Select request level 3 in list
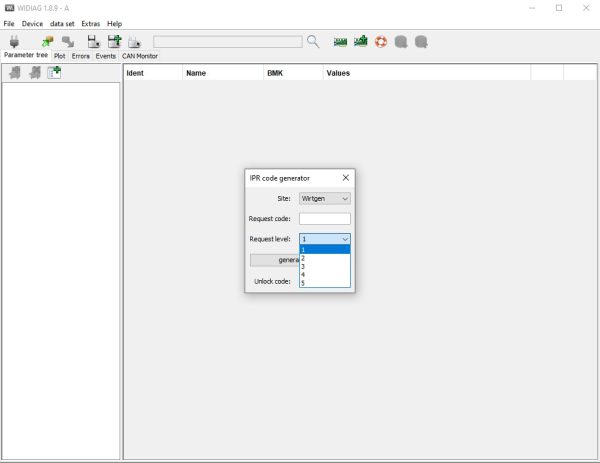 pyautogui.click(x=324, y=267)
